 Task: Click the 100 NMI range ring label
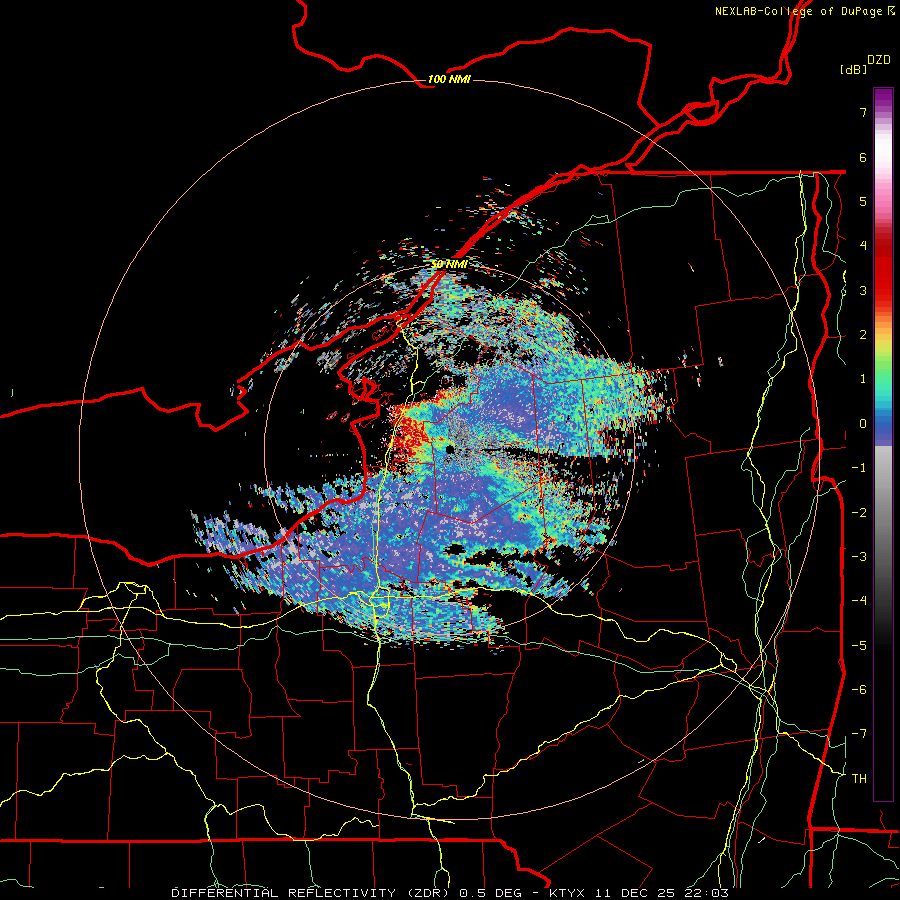[449, 79]
